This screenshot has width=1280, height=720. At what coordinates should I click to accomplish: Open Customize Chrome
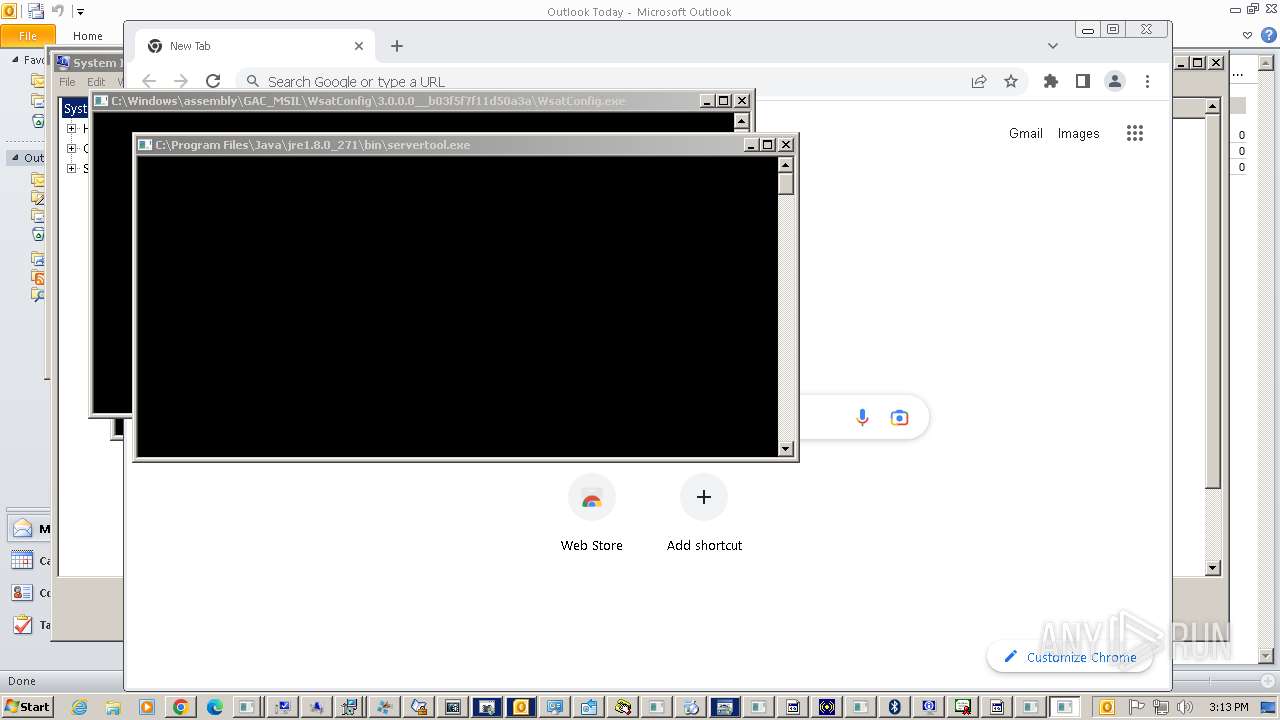1069,657
